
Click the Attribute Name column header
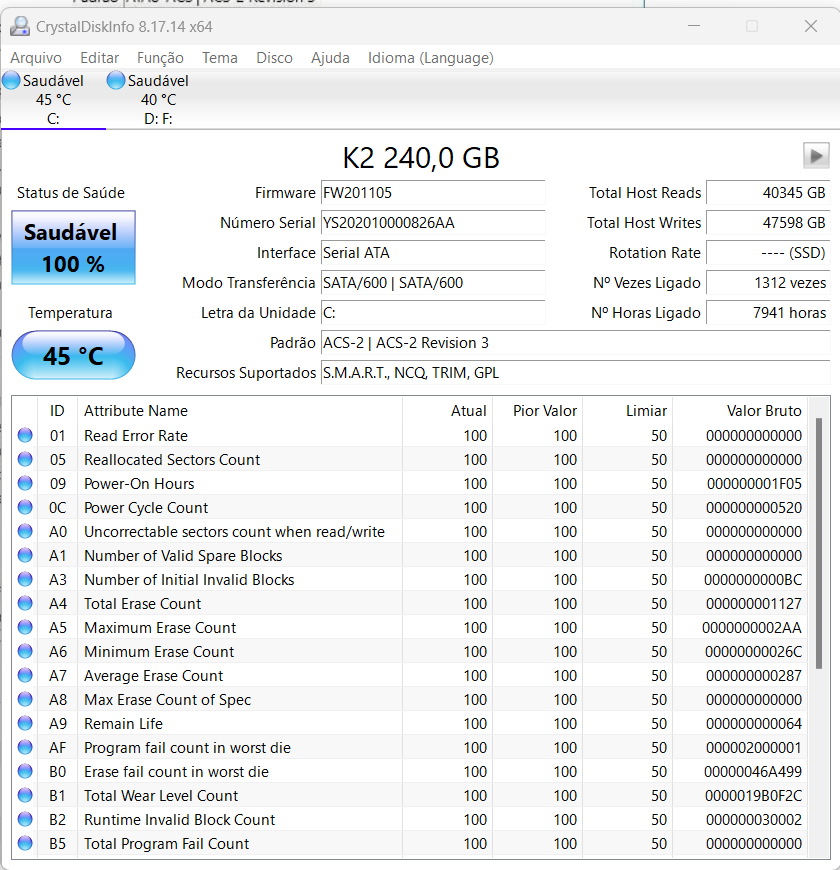[x=136, y=411]
